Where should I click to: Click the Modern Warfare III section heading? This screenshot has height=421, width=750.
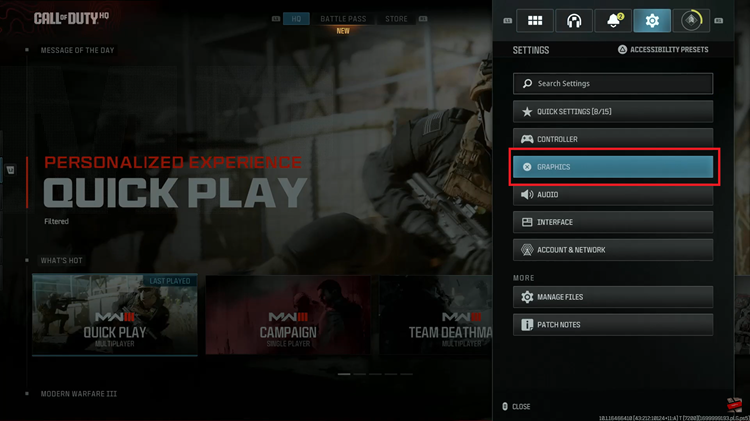tap(78, 394)
